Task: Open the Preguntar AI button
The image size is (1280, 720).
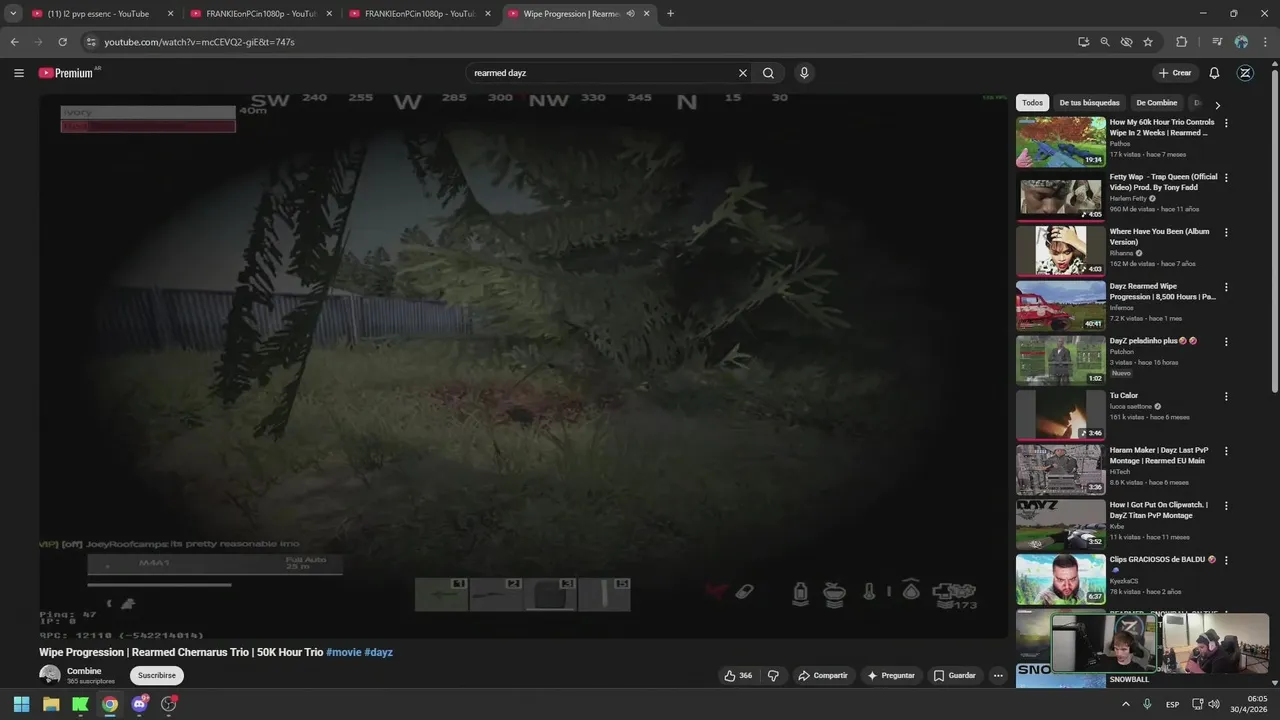Action: (x=891, y=676)
